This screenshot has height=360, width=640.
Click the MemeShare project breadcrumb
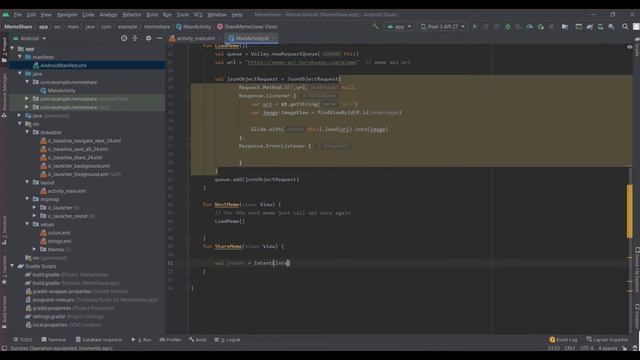18,27
